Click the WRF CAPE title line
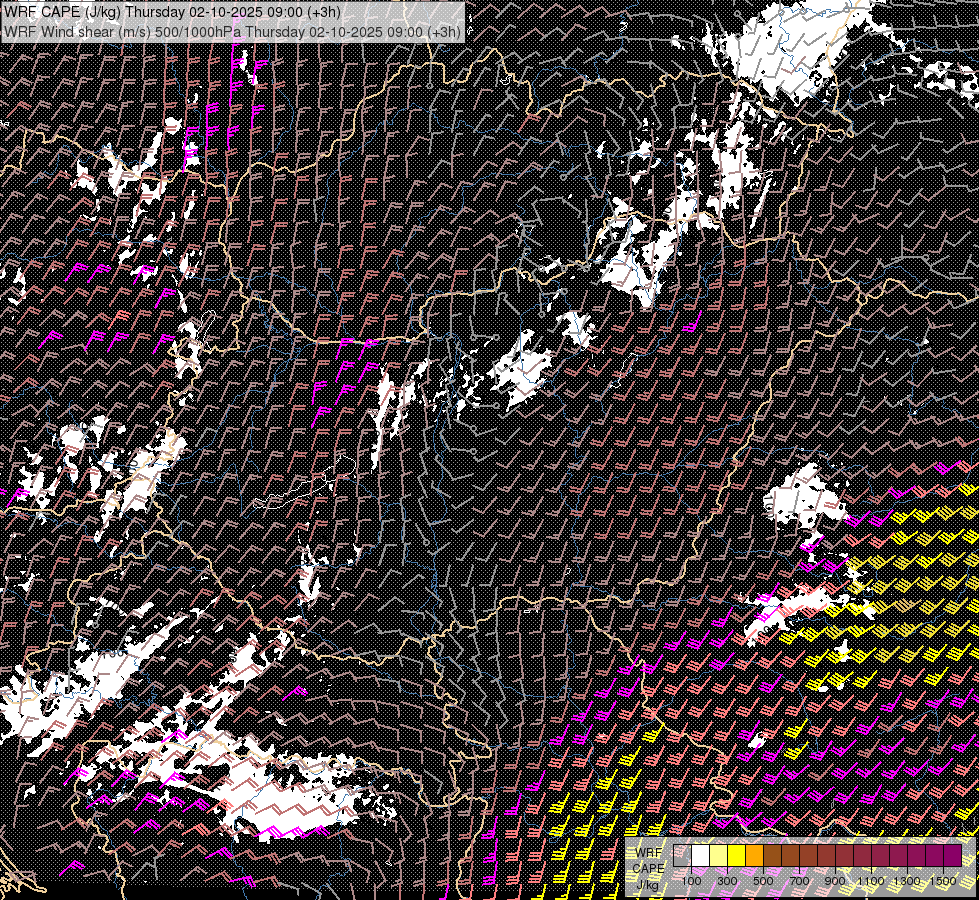The height and width of the screenshot is (900, 979). [x=172, y=13]
